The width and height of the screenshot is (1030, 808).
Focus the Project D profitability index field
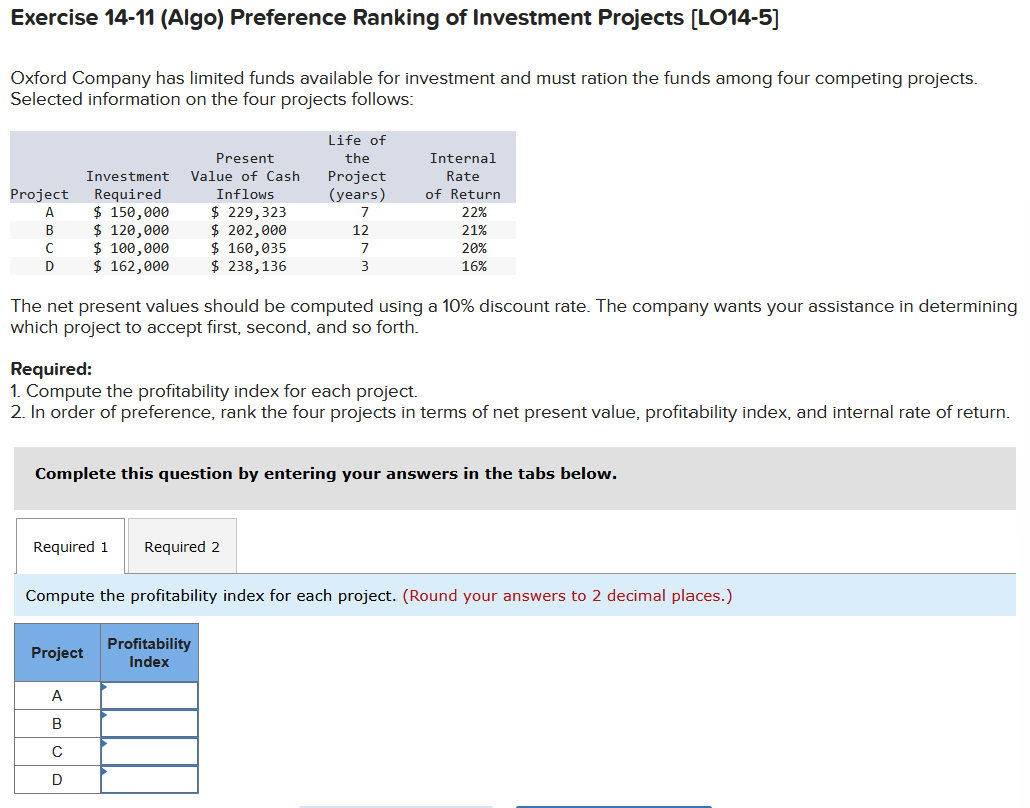click(149, 779)
